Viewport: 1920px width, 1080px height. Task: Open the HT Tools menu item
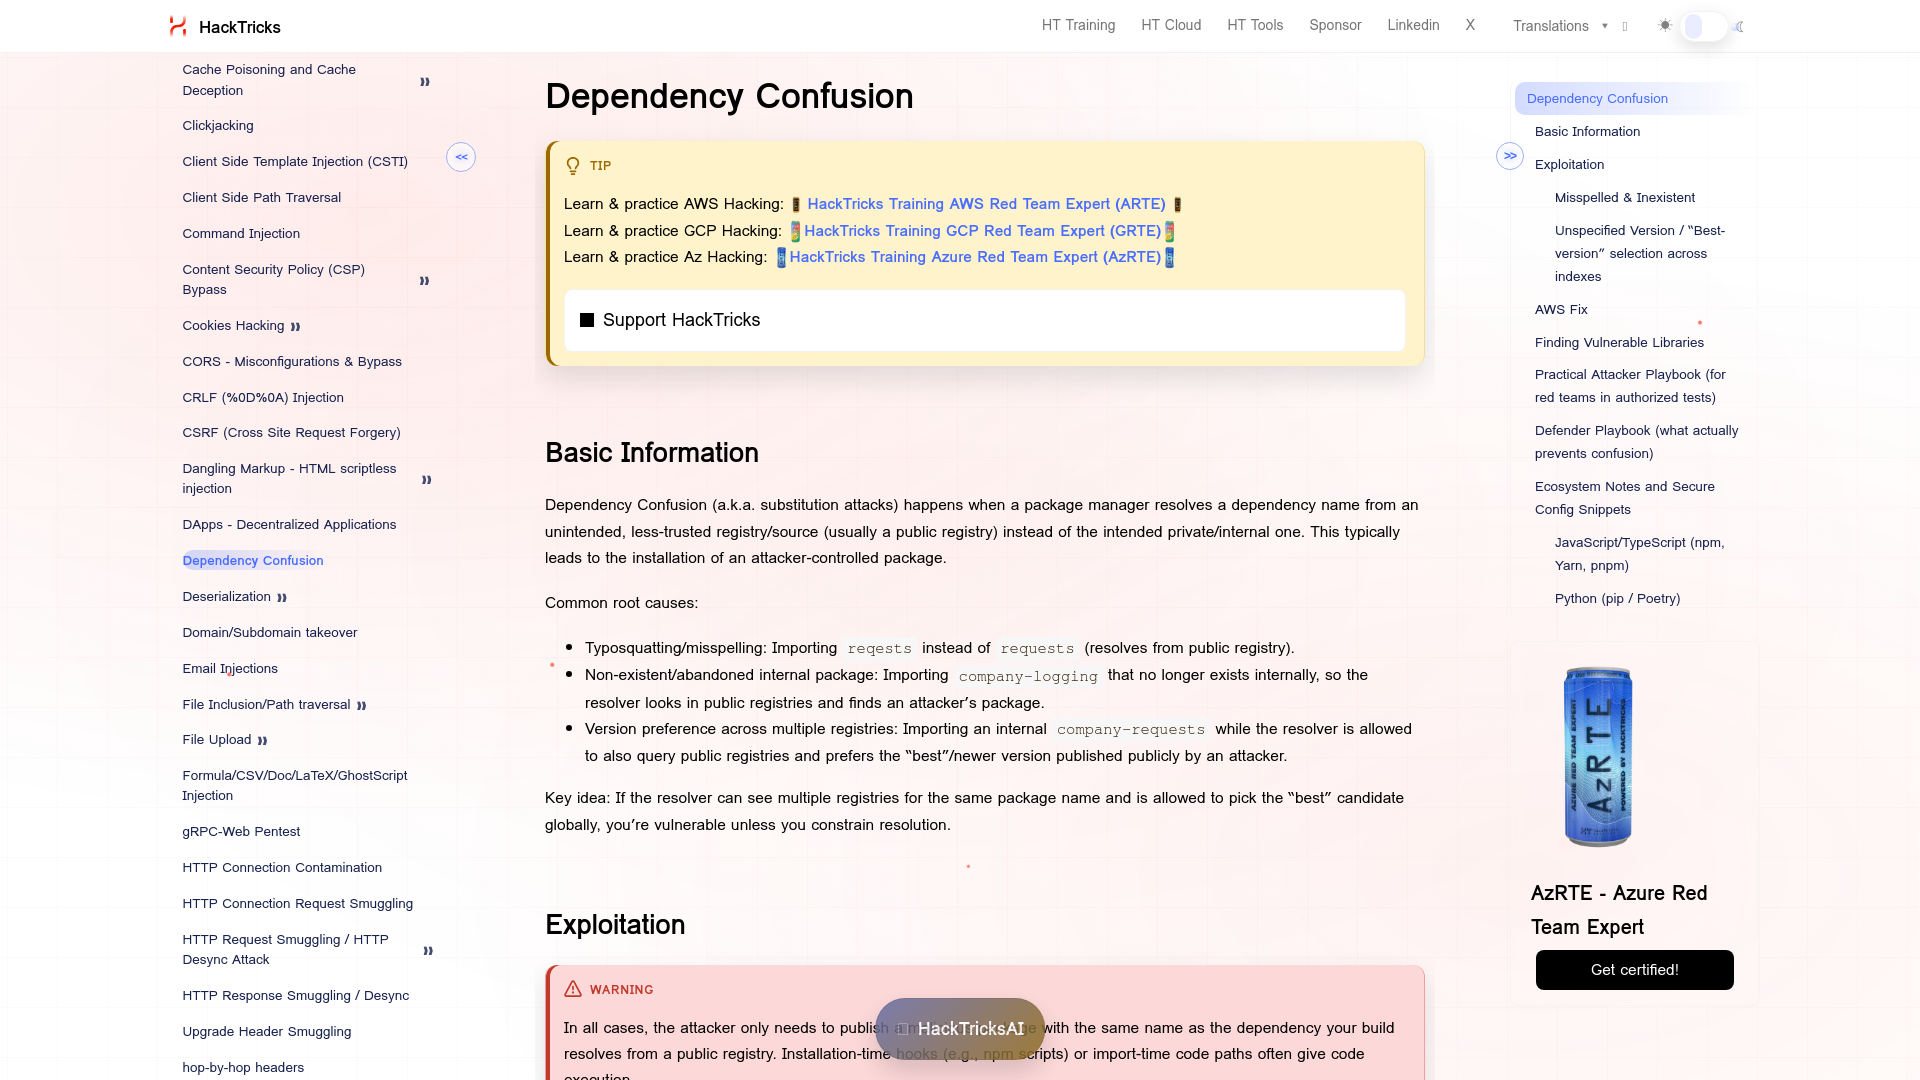point(1254,25)
